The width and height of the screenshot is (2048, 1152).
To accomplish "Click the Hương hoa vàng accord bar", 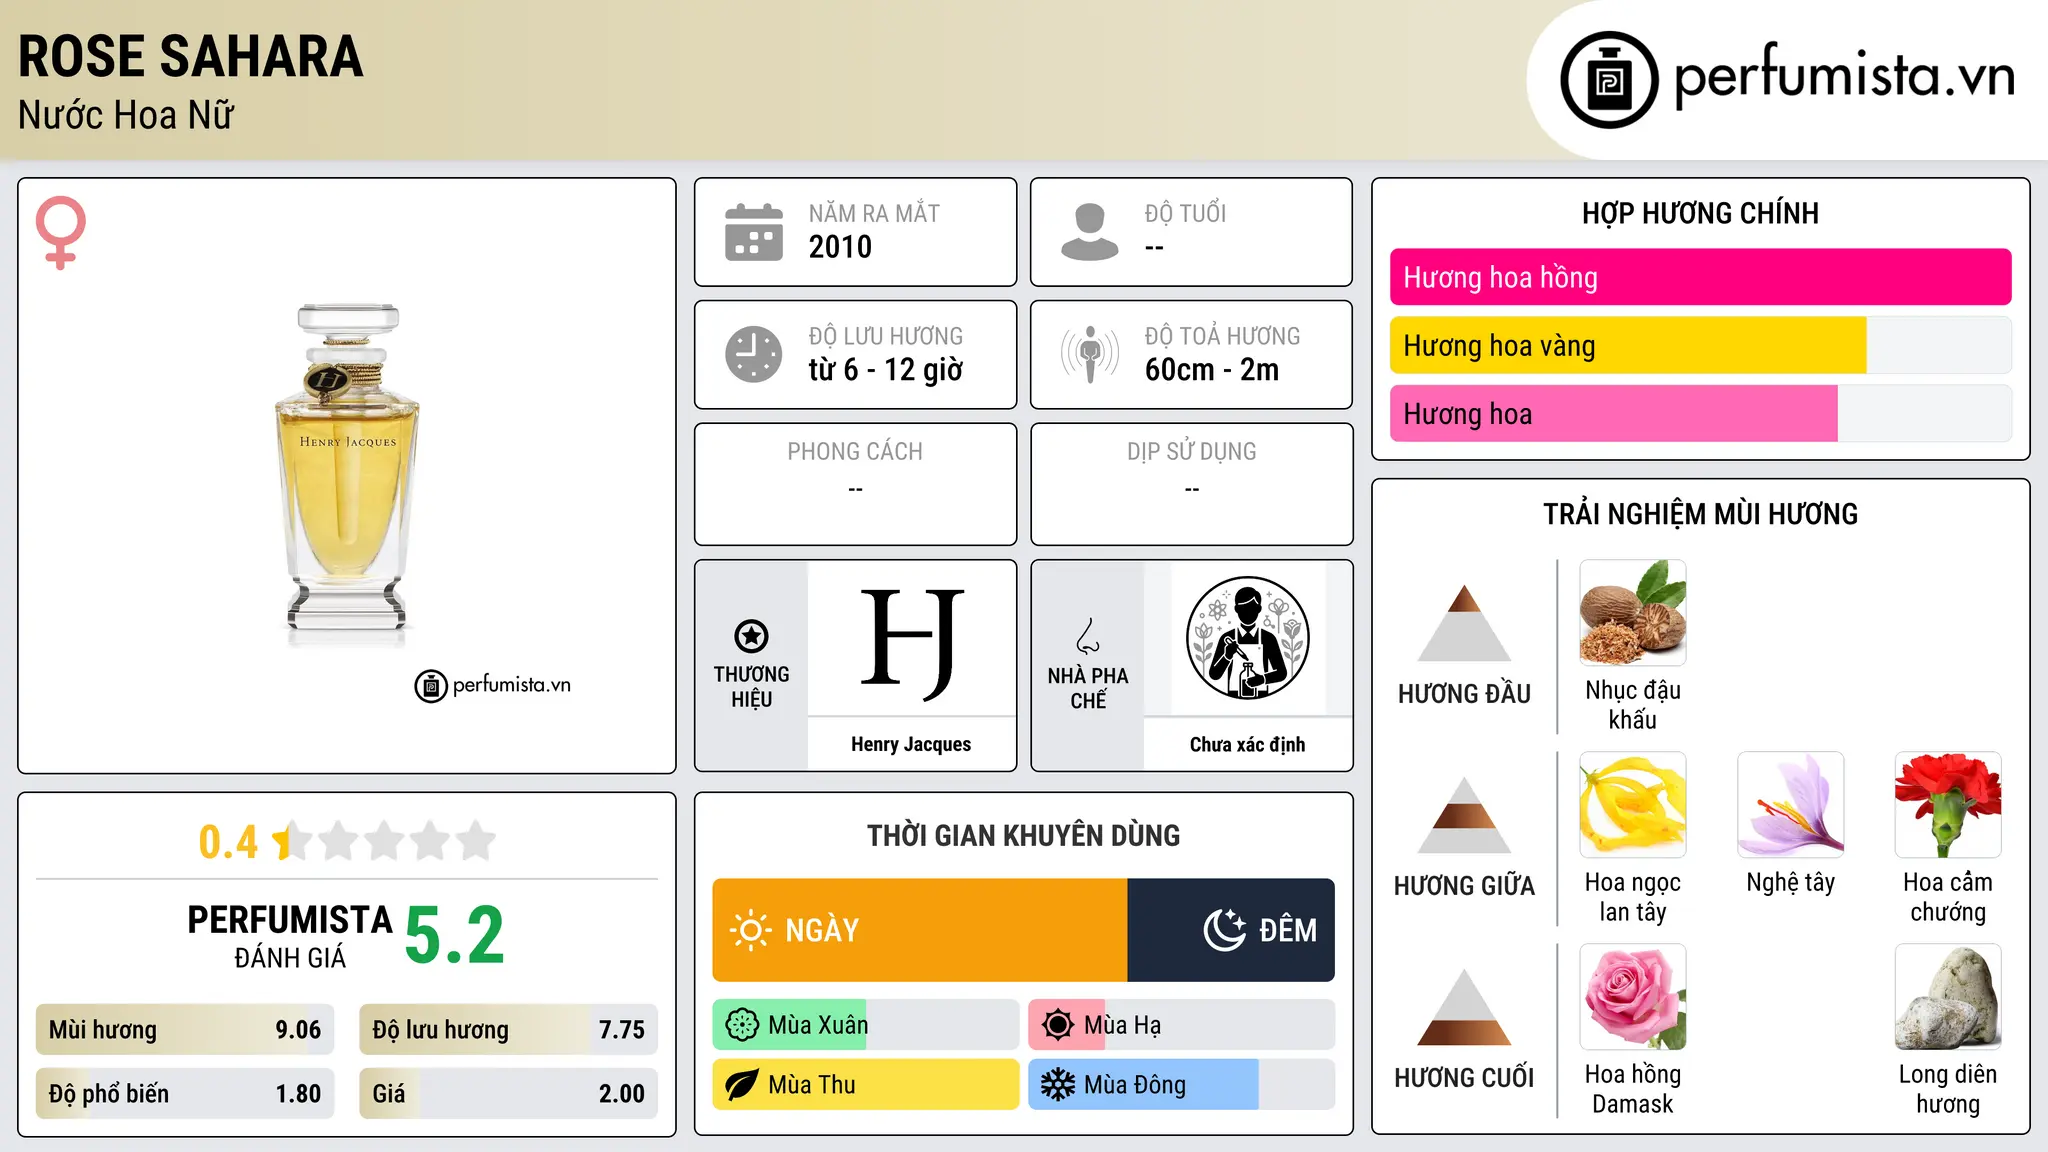I will [x=1701, y=345].
